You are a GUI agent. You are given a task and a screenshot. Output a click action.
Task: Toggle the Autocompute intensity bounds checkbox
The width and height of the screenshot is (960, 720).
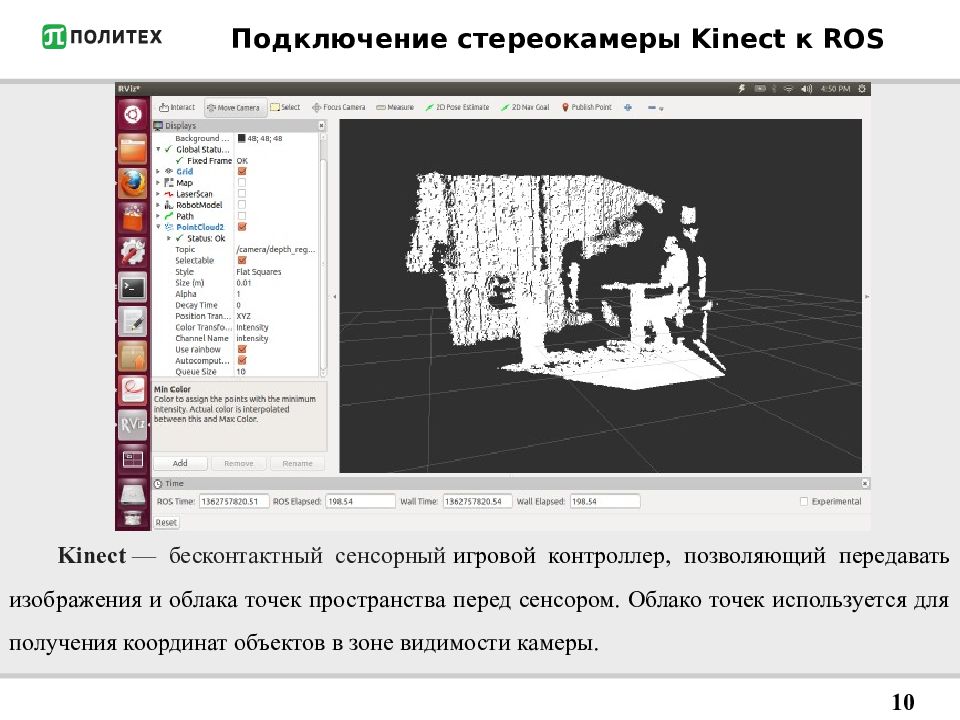point(242,361)
